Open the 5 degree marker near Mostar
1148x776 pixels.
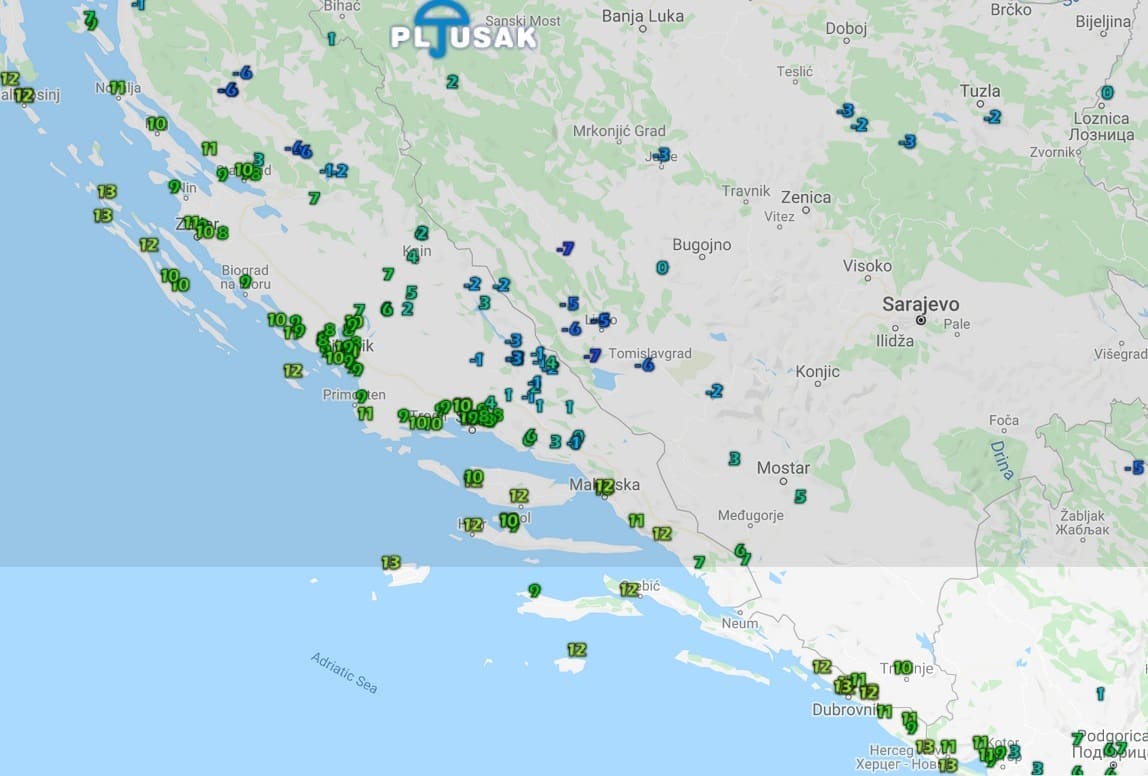click(x=800, y=496)
